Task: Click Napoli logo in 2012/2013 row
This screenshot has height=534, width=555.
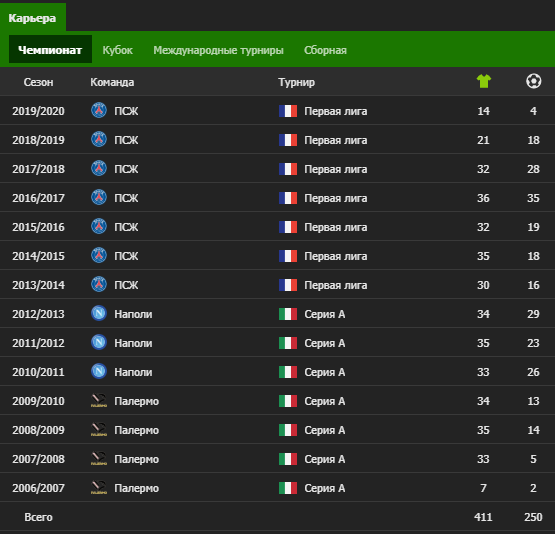Action: pos(99,314)
